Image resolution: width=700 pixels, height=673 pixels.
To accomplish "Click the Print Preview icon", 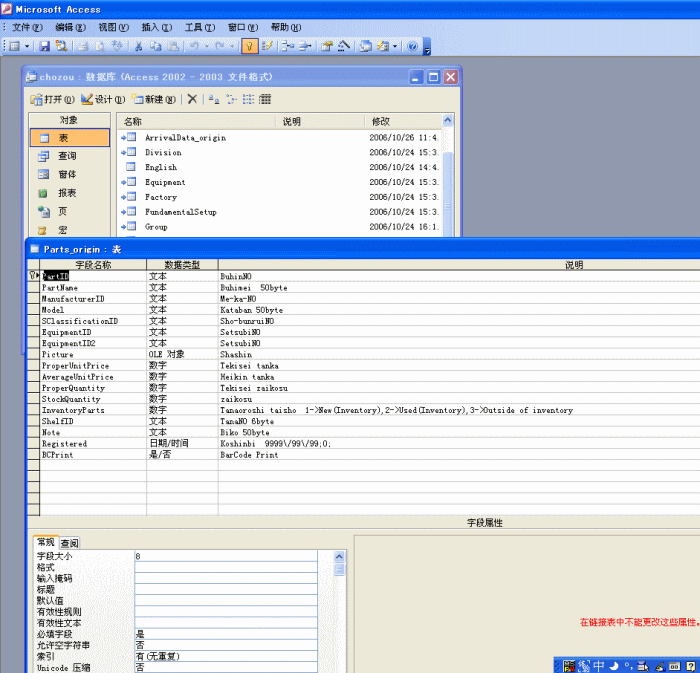I will 100,46.
